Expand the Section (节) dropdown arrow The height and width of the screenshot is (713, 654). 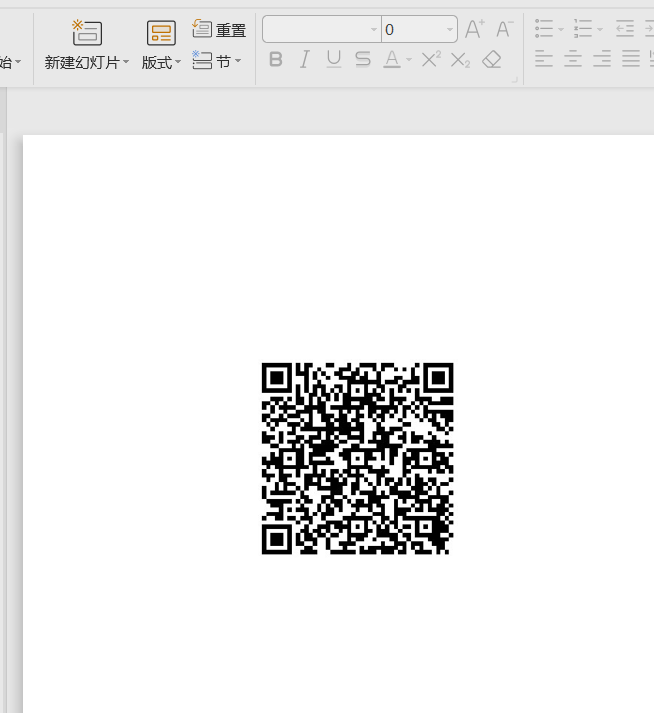[x=238, y=60]
